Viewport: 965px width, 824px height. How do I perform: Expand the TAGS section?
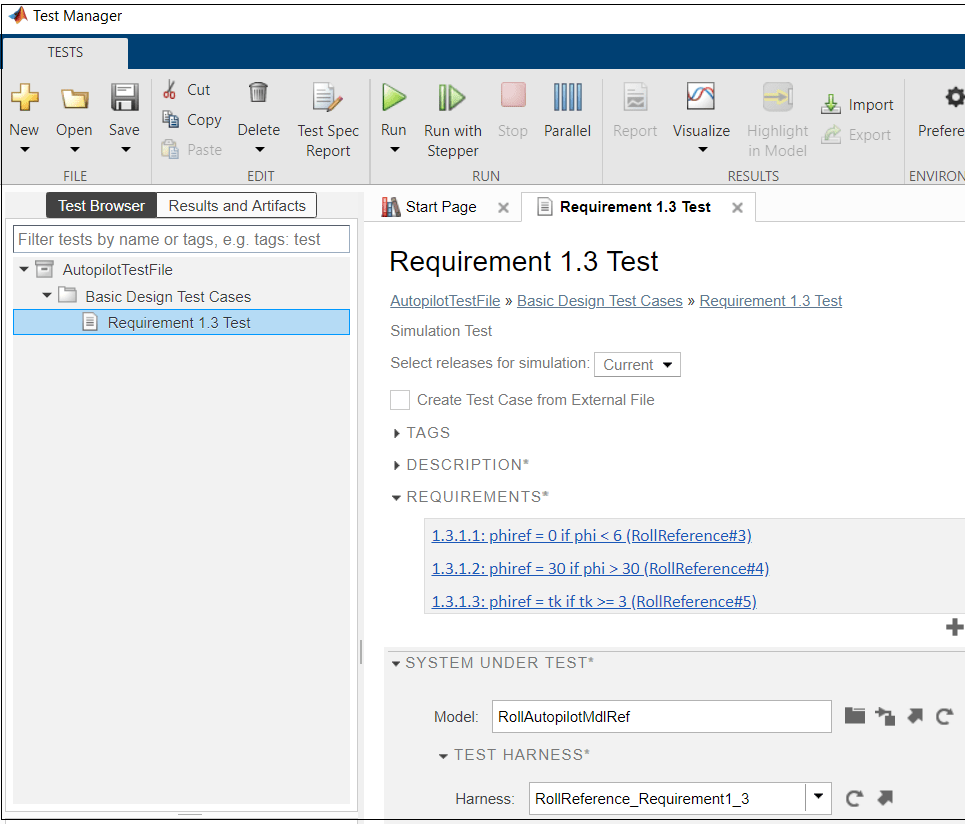pos(397,433)
